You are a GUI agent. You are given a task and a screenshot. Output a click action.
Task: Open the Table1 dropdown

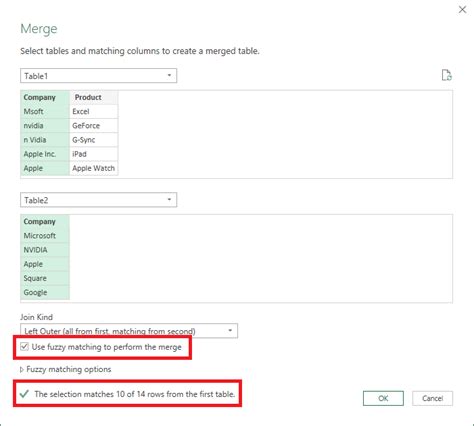(x=98, y=76)
